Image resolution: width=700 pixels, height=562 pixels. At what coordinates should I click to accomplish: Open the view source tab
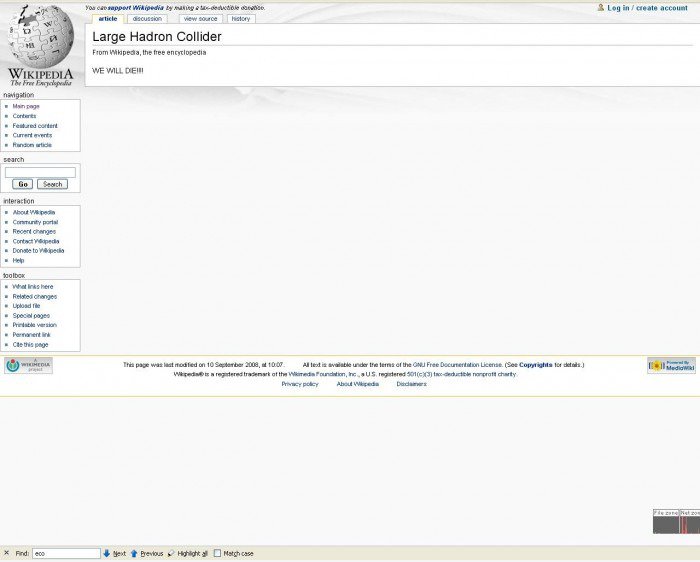tap(200, 19)
